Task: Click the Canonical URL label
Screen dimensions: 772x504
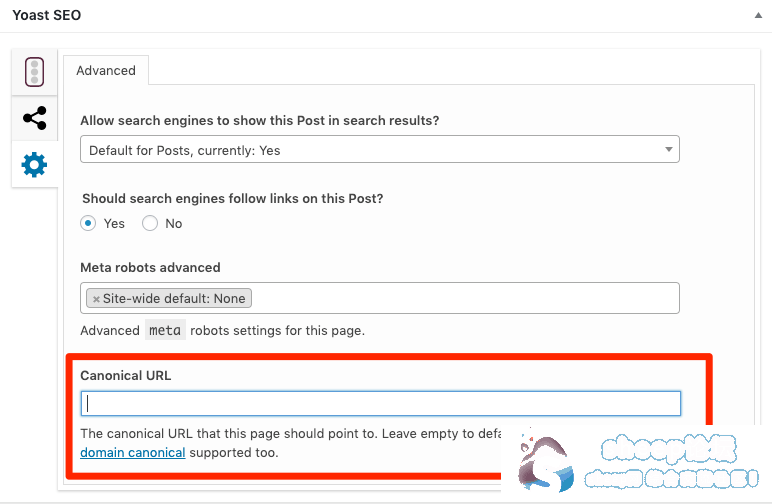Action: pos(126,376)
